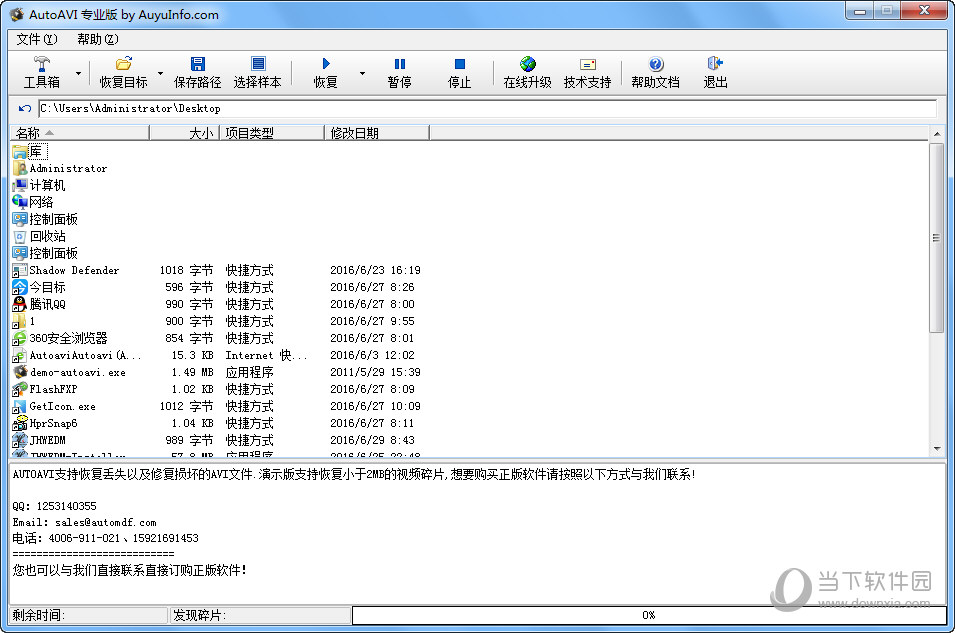Viewport: 955px width, 633px height.
Task: Select the shortcut named 1
Action: (x=24, y=321)
